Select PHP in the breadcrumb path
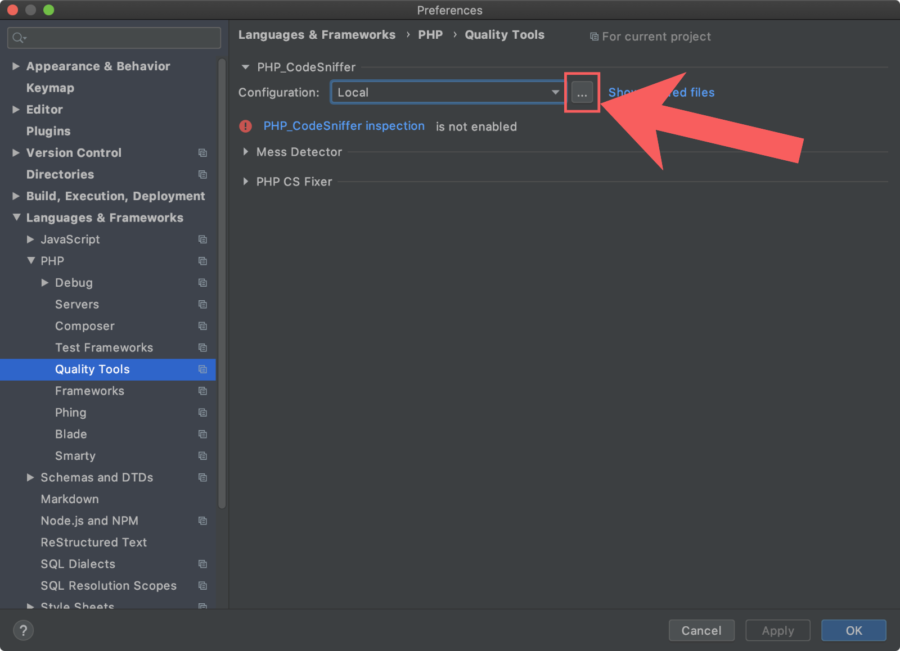Viewport: 900px width, 651px height. tap(430, 34)
